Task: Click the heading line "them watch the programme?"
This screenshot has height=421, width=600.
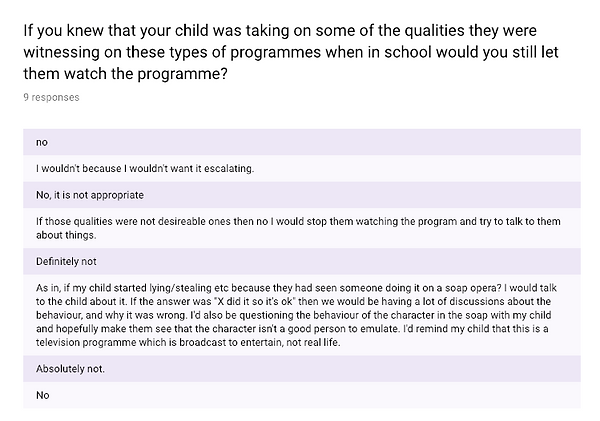Action: click(126, 73)
